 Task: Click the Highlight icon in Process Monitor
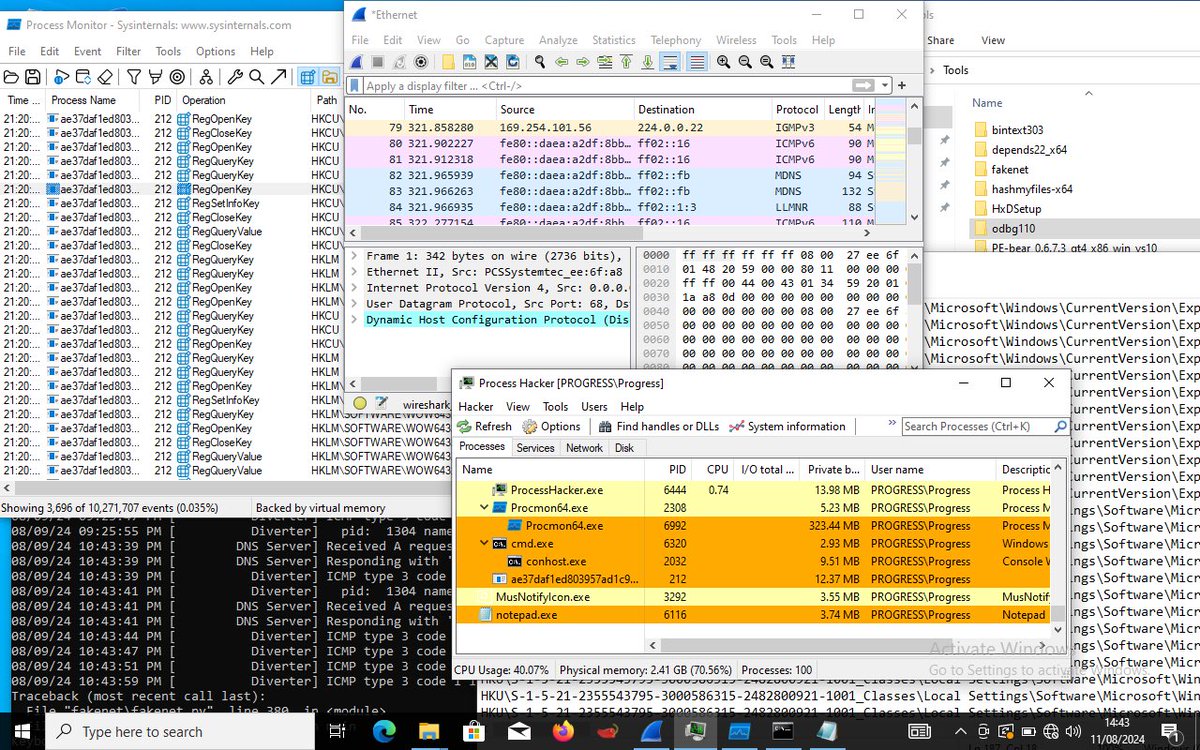coord(155,77)
